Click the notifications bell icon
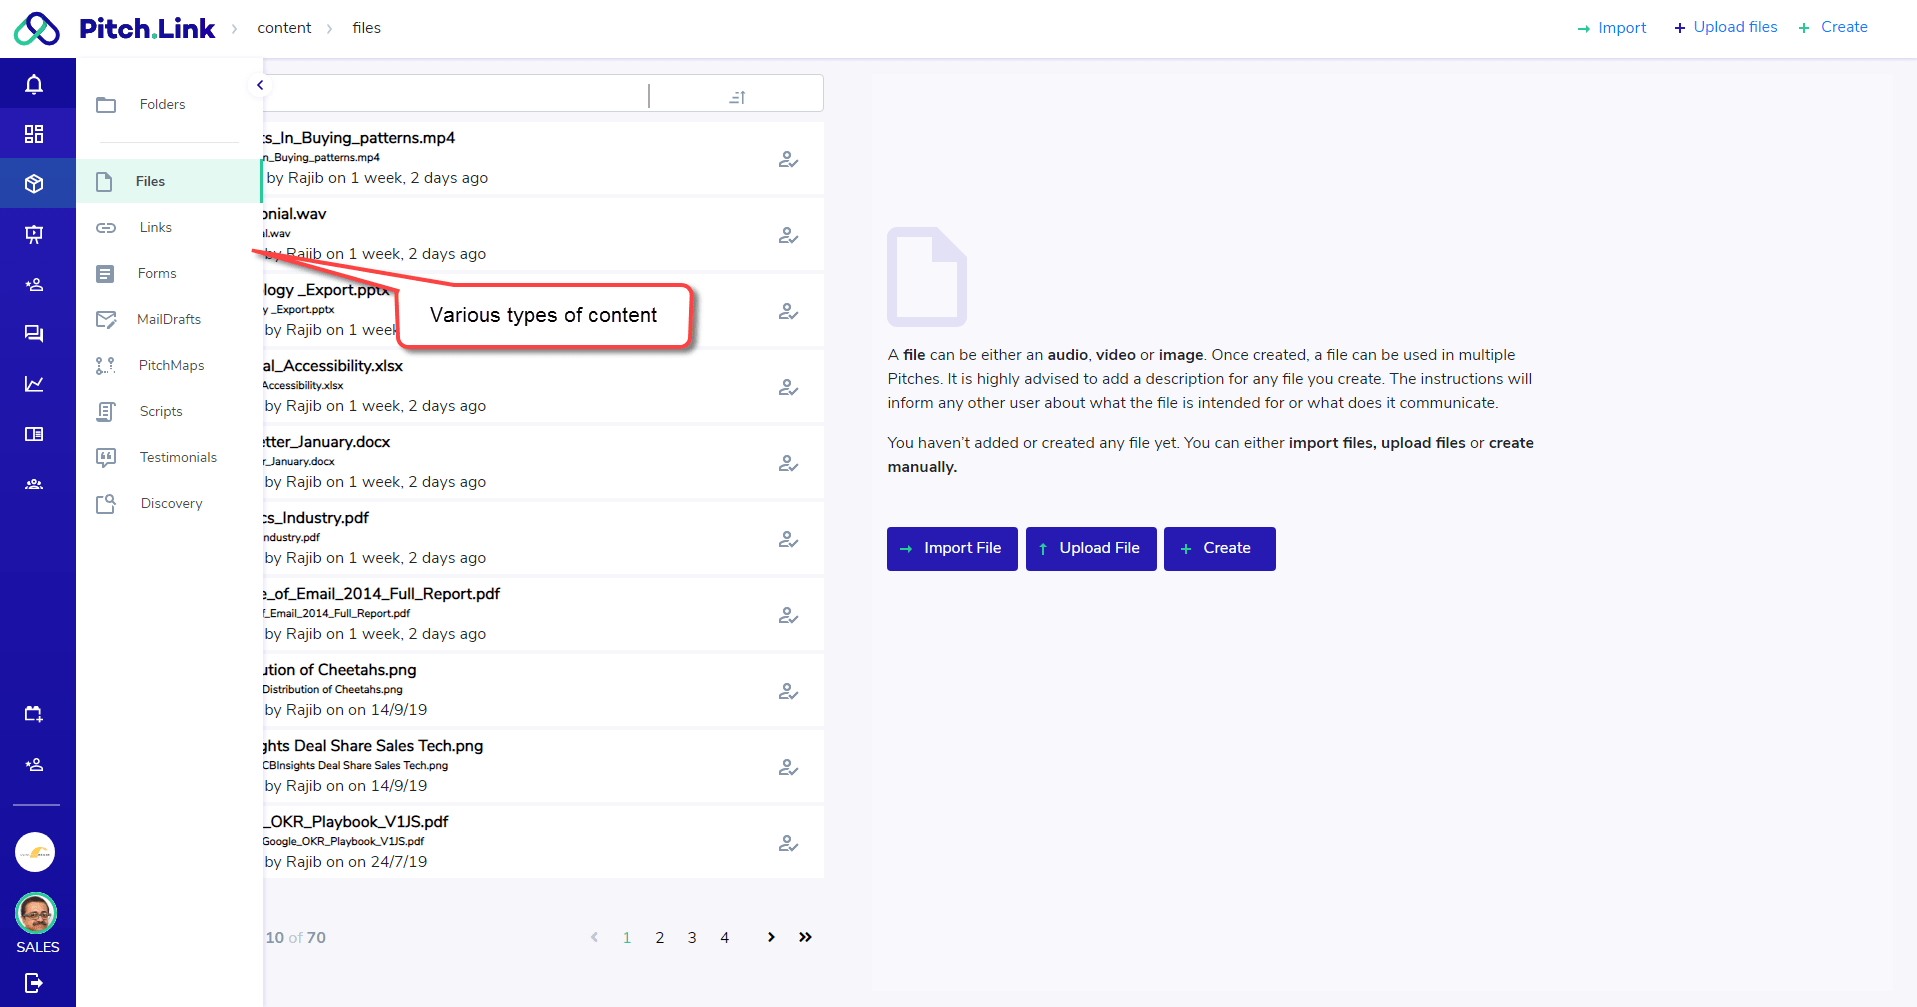This screenshot has height=1007, width=1917. pyautogui.click(x=34, y=84)
